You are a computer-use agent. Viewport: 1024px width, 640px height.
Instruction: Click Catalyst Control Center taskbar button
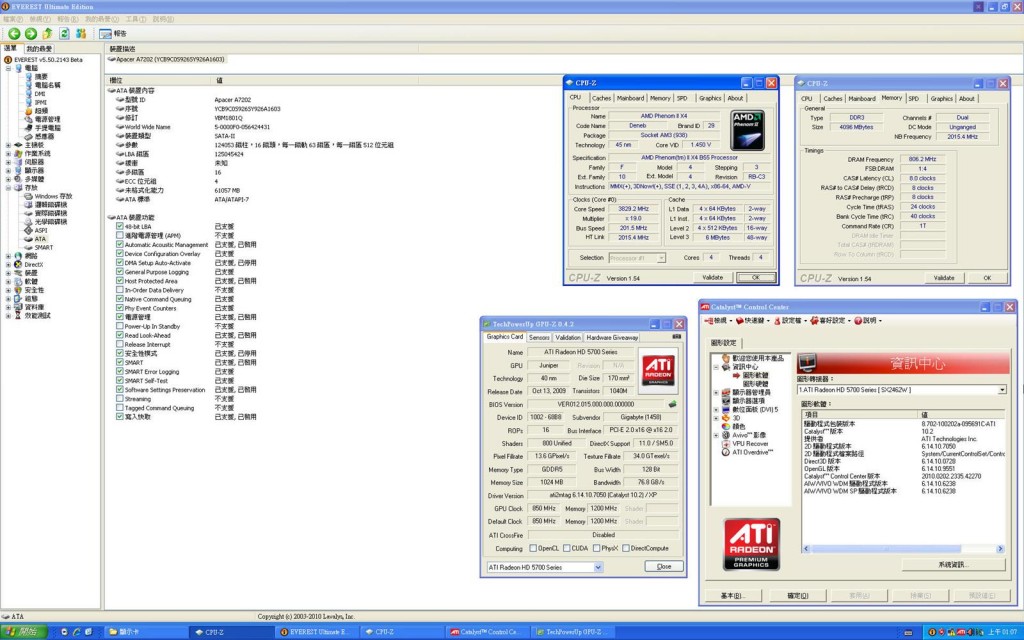(x=487, y=632)
